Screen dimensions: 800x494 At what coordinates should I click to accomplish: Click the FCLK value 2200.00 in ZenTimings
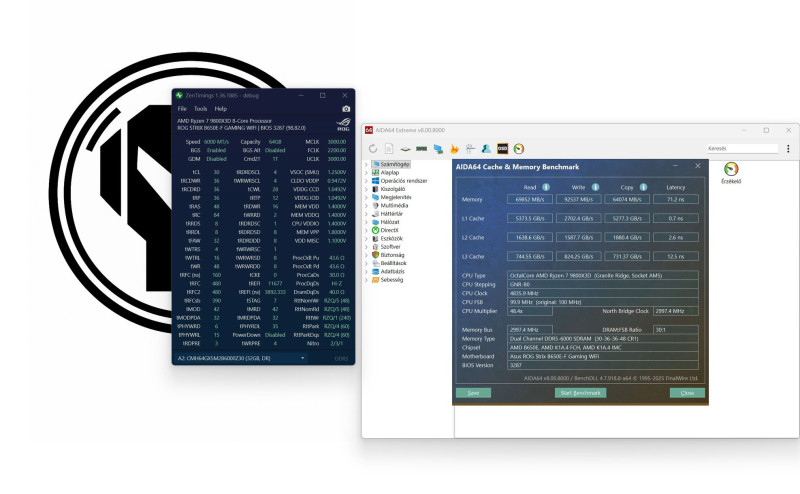[337, 151]
